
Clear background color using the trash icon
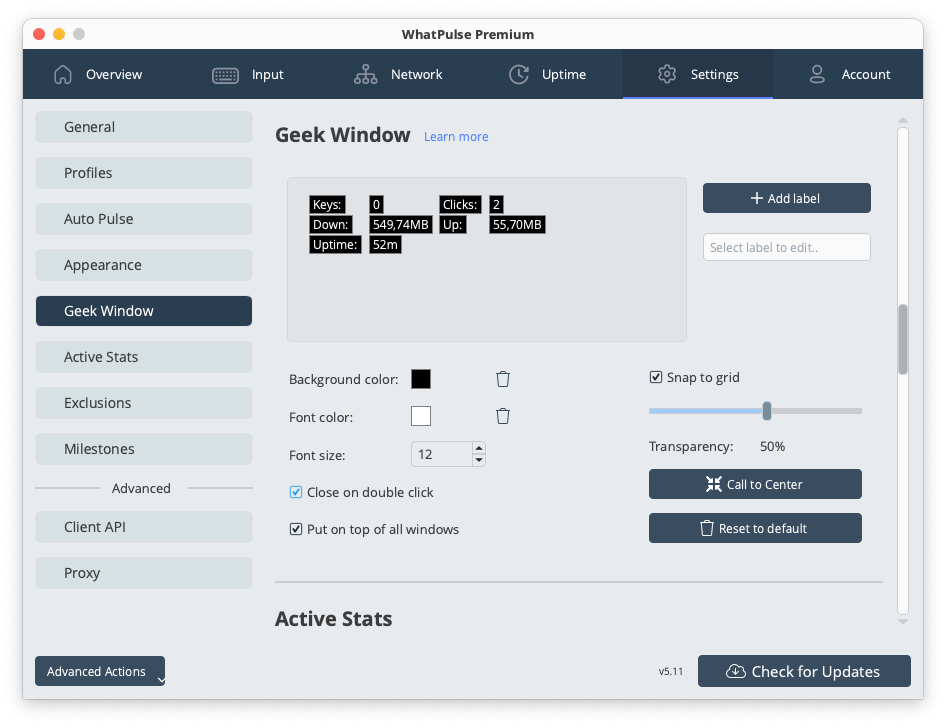point(503,379)
